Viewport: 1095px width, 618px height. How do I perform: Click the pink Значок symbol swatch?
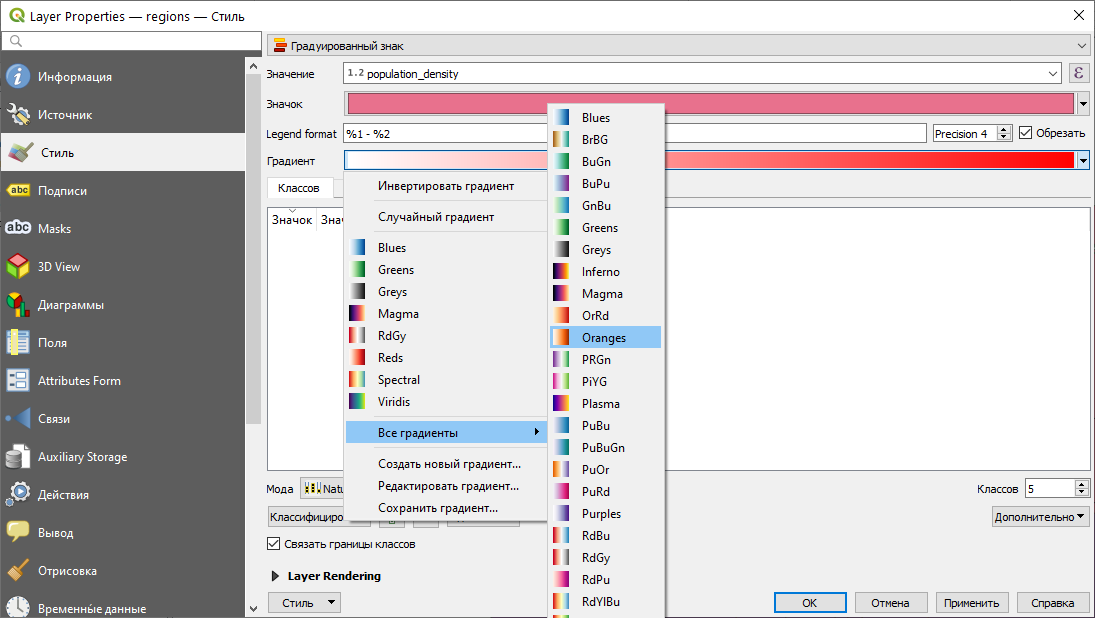click(x=710, y=104)
